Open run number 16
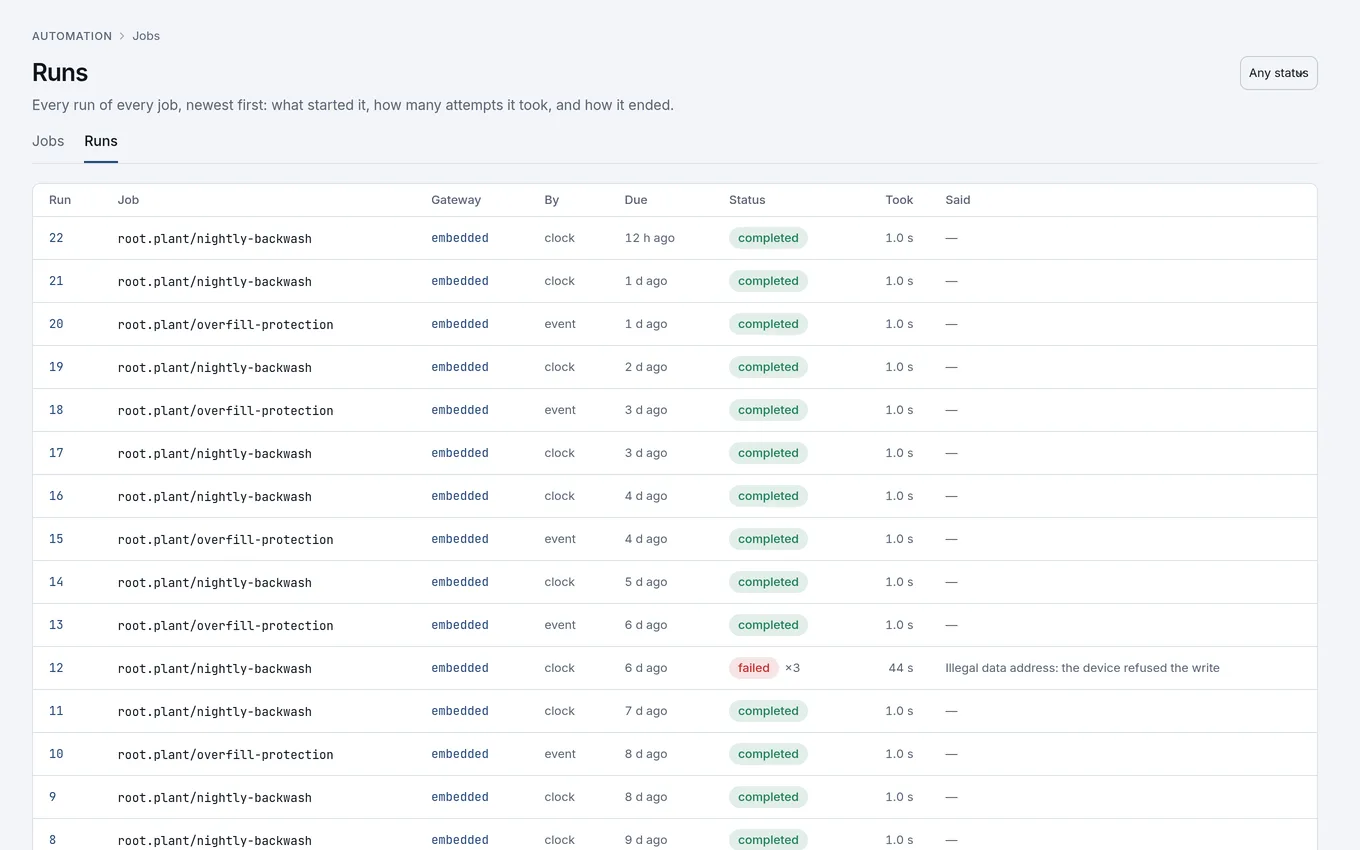This screenshot has height=850, width=1360. (56, 496)
